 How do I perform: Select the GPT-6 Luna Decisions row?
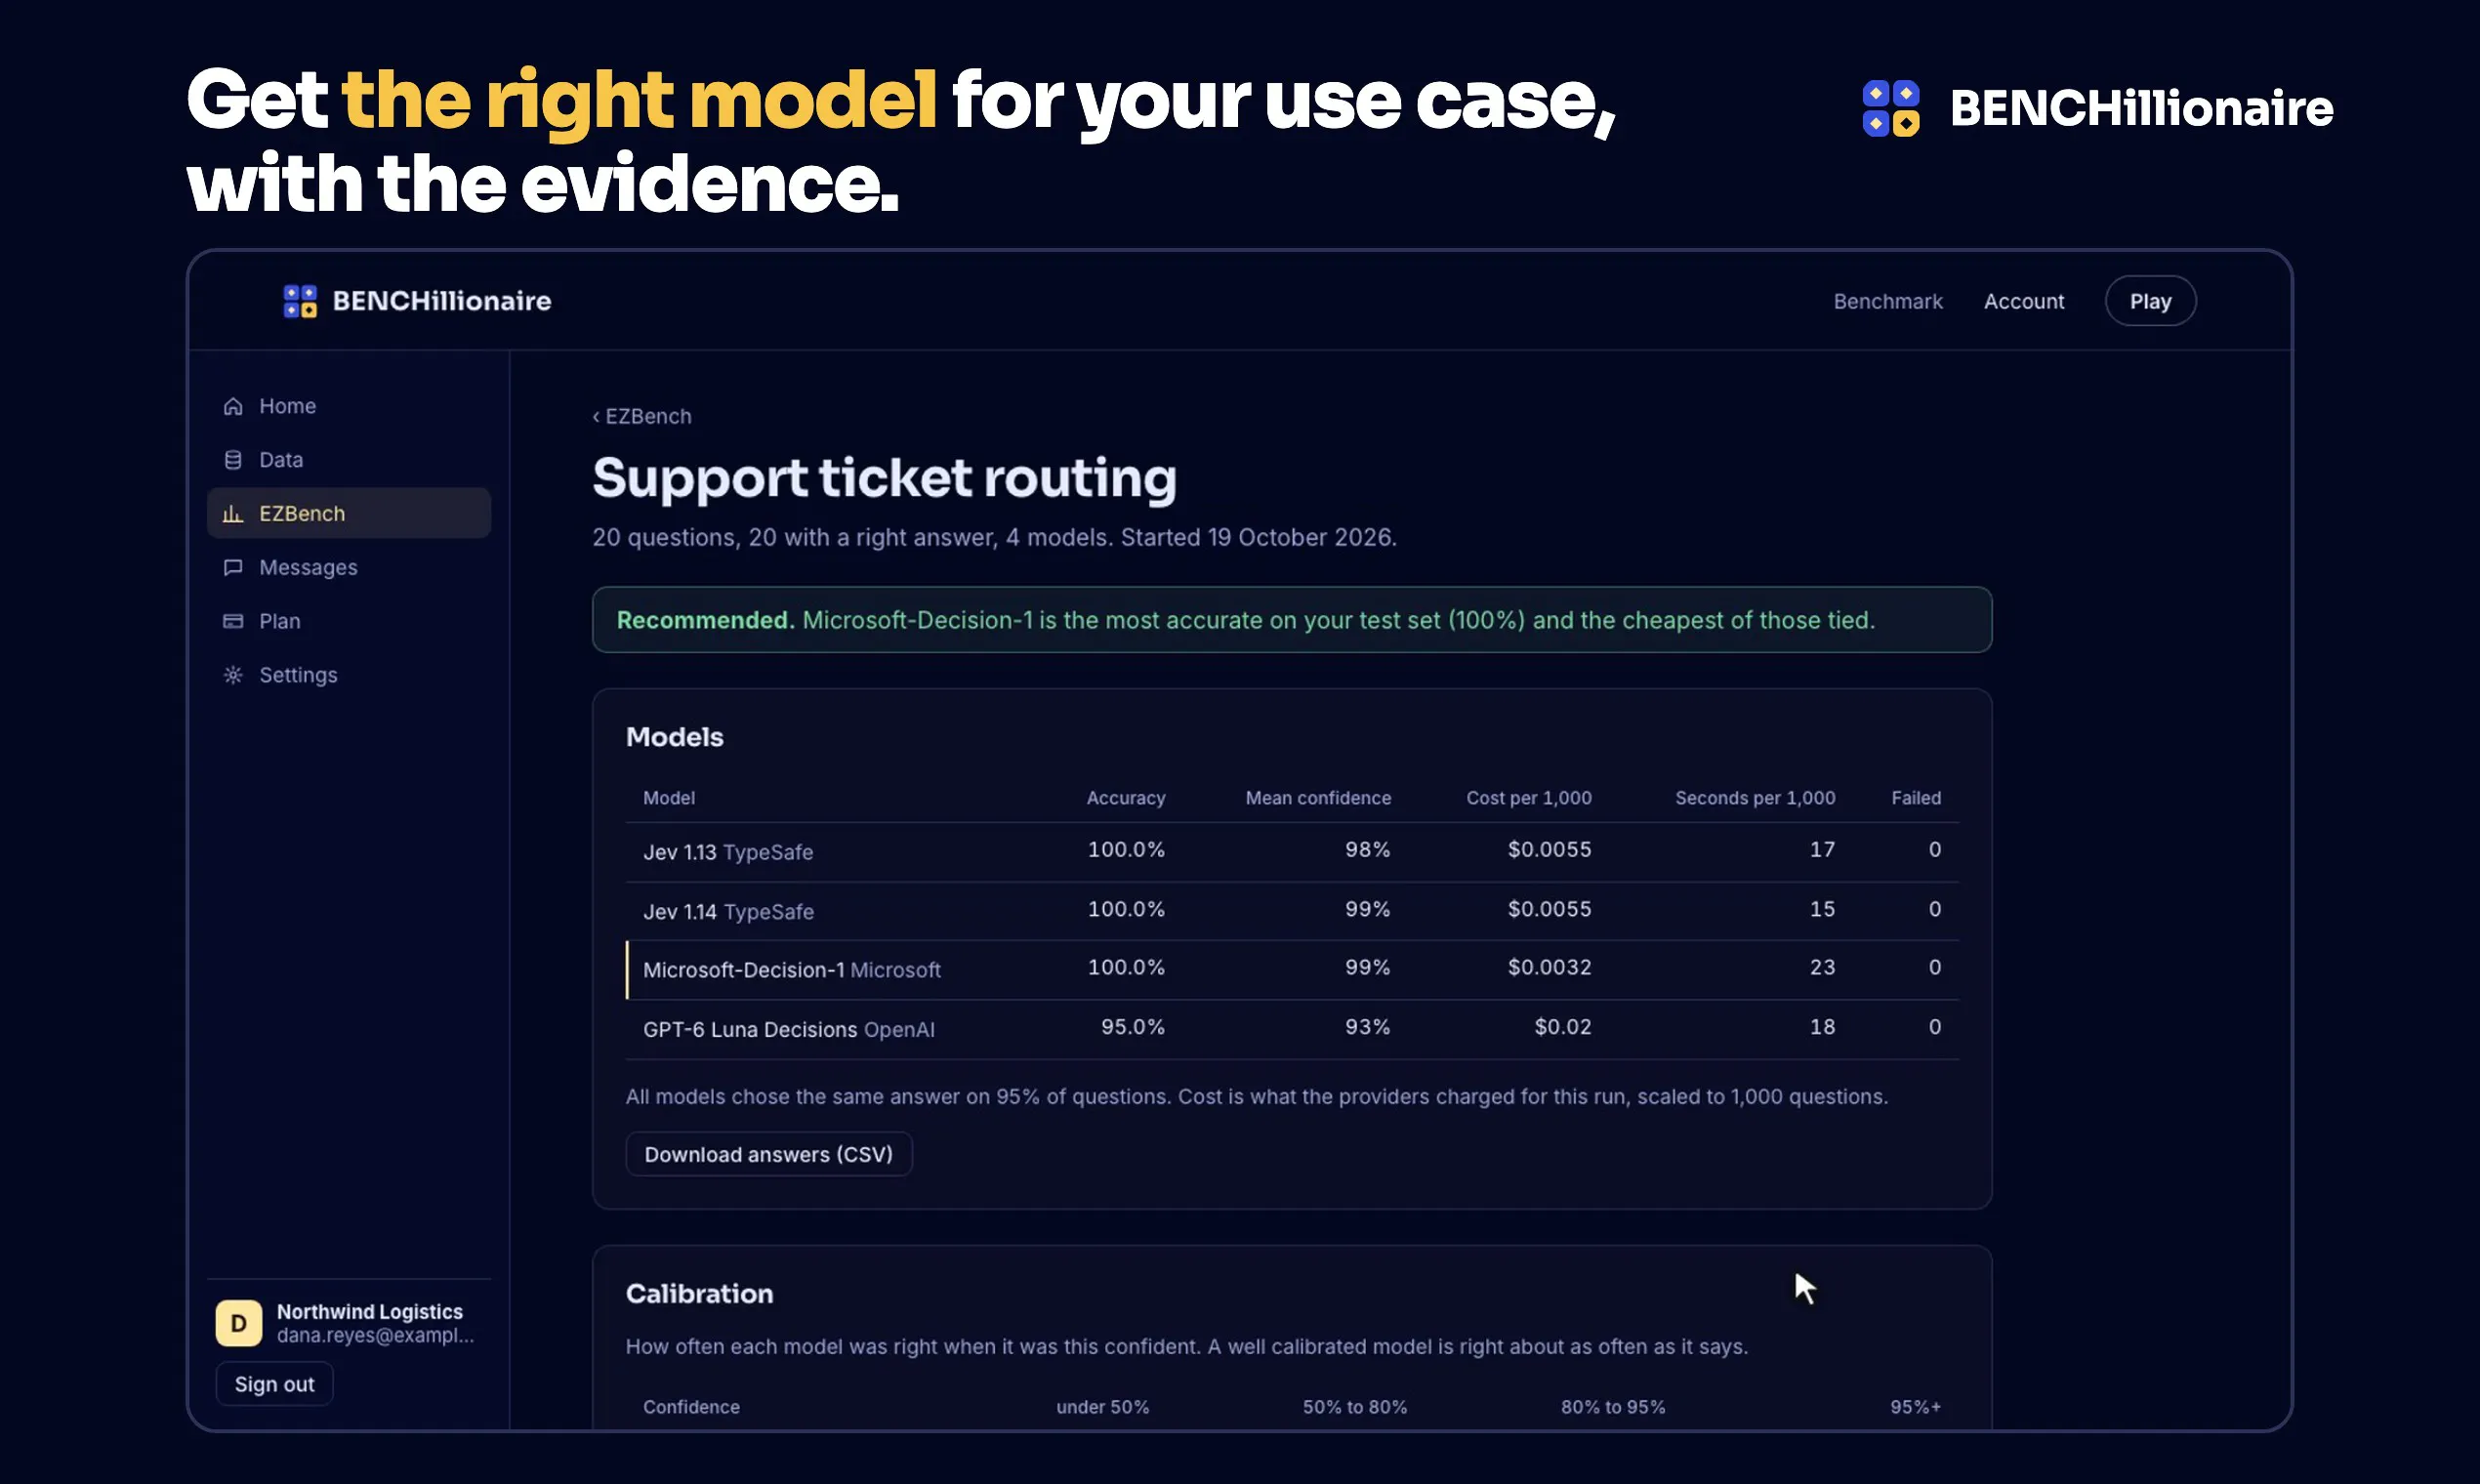pyautogui.click(x=1292, y=1029)
